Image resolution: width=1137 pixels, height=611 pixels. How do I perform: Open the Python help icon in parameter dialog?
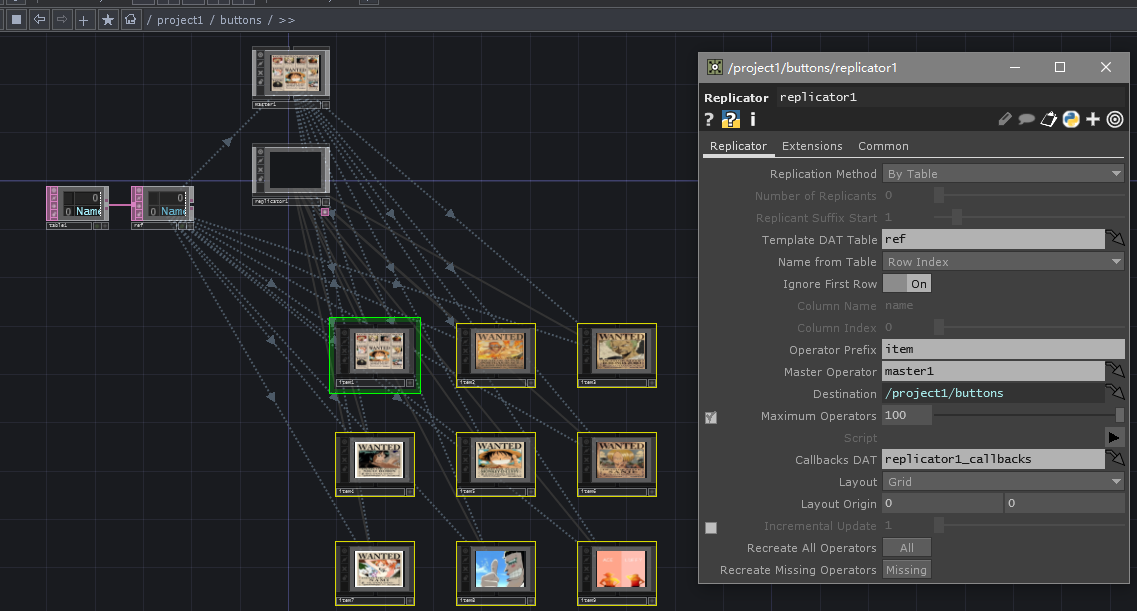pos(730,119)
